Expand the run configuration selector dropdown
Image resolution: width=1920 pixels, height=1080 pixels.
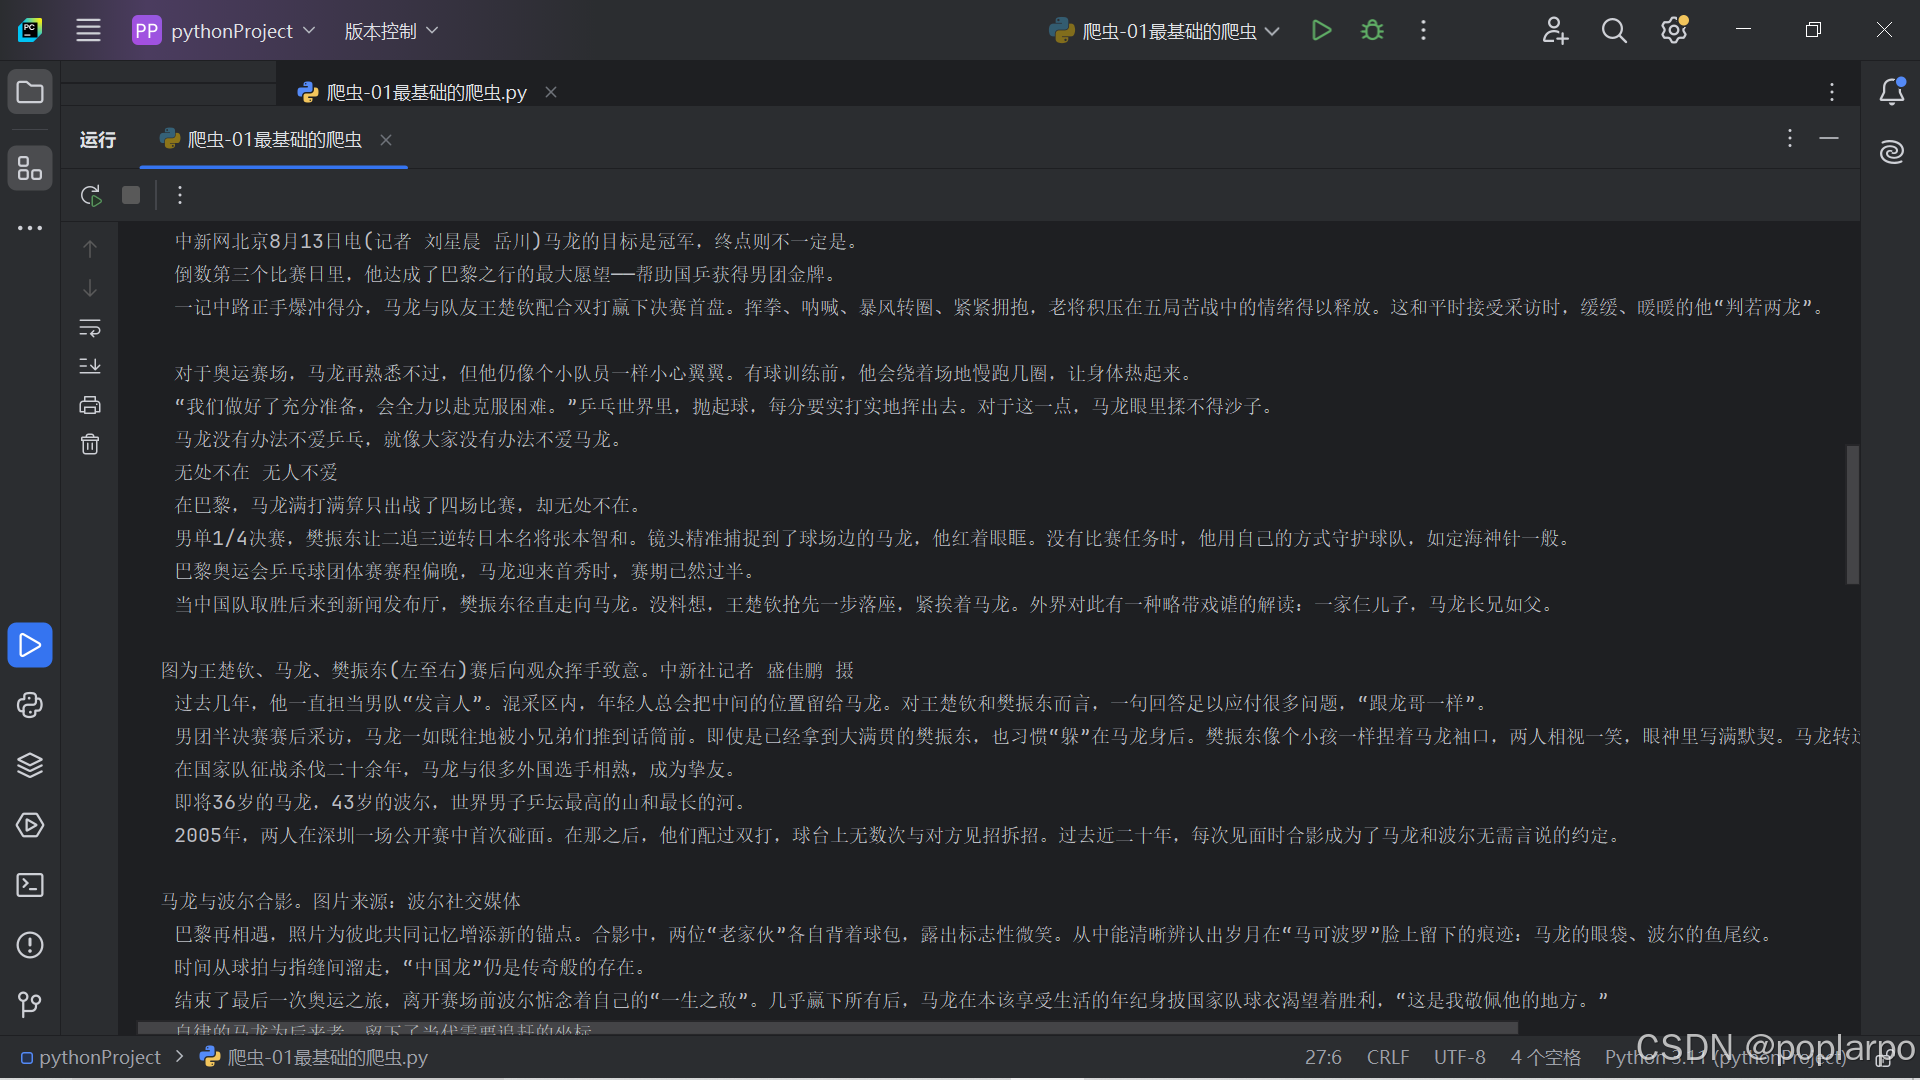tap(1168, 31)
